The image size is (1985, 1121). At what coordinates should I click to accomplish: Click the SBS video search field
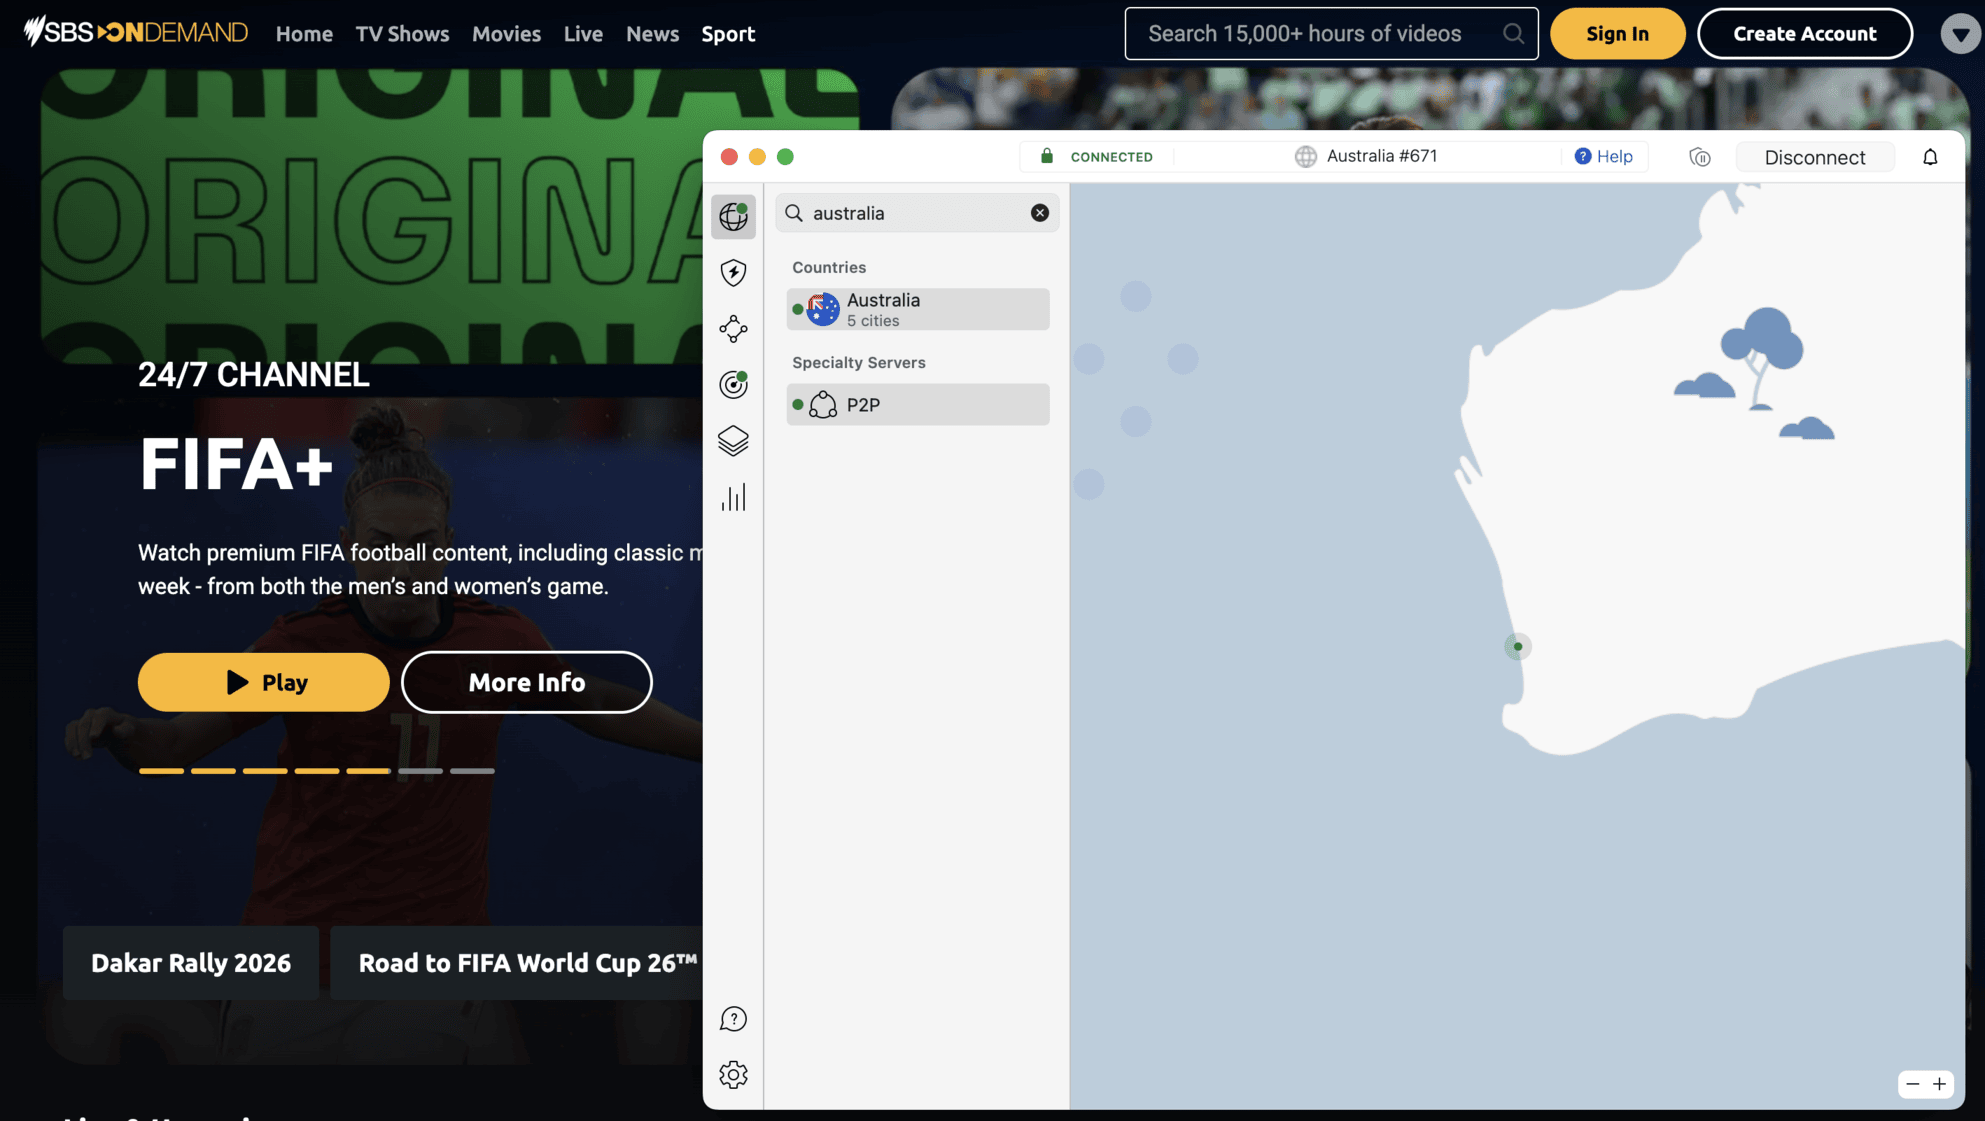click(x=1331, y=34)
